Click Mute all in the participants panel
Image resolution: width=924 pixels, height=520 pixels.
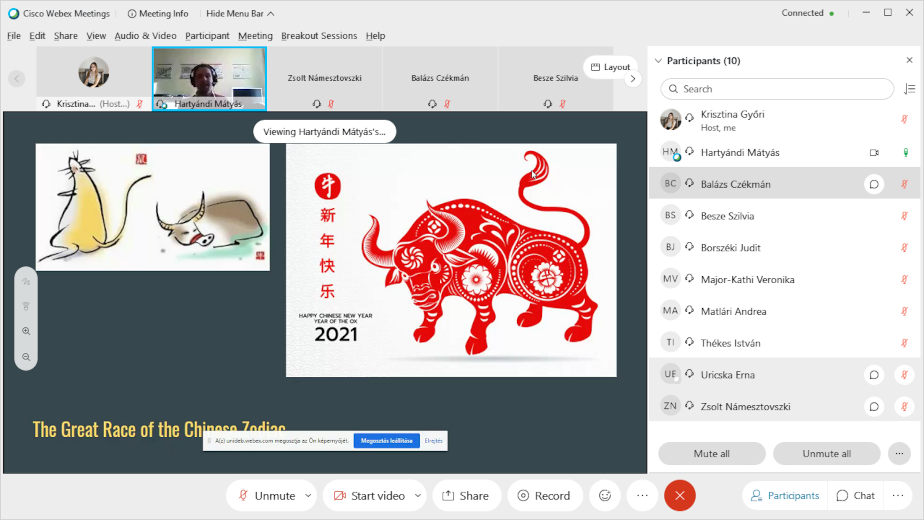pyautogui.click(x=711, y=453)
